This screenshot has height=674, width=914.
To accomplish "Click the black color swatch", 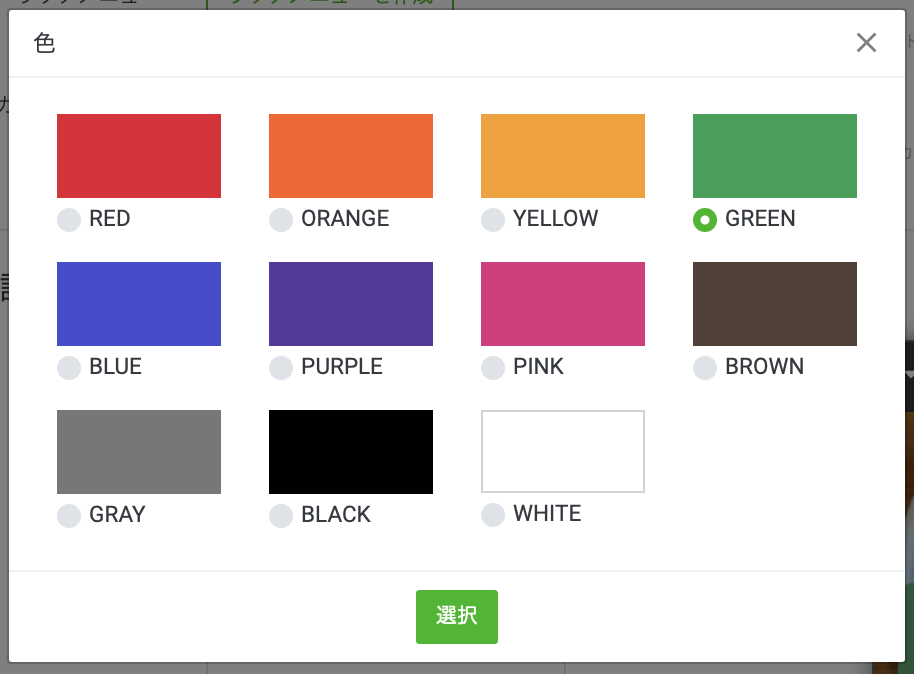I will [351, 452].
